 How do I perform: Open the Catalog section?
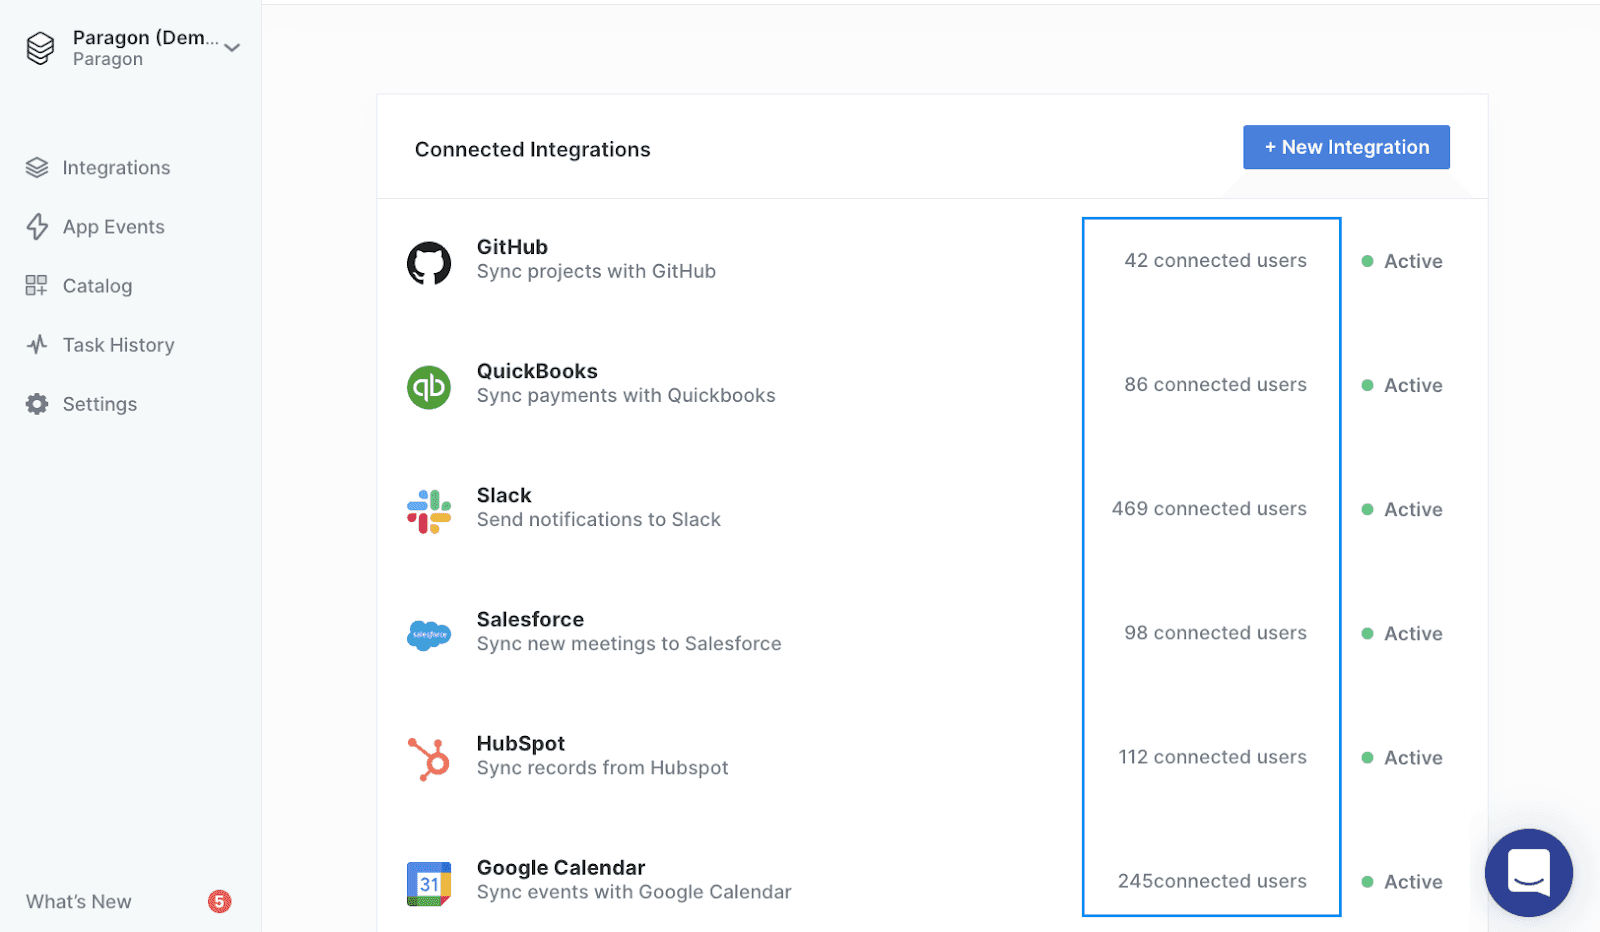(x=97, y=286)
